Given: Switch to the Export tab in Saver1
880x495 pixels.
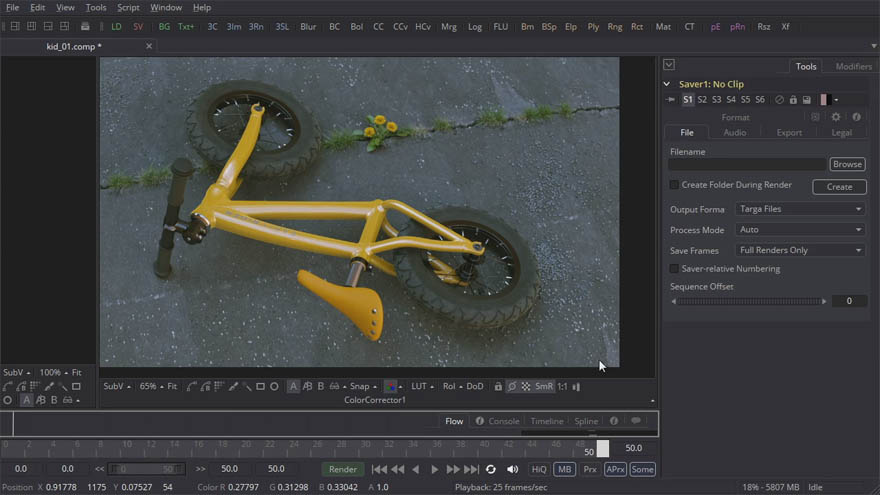Looking at the screenshot, I should 789,132.
